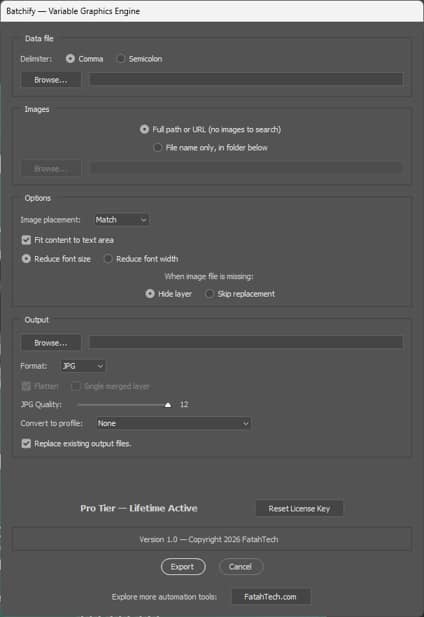
Task: Click the Export button
Action: tap(183, 567)
